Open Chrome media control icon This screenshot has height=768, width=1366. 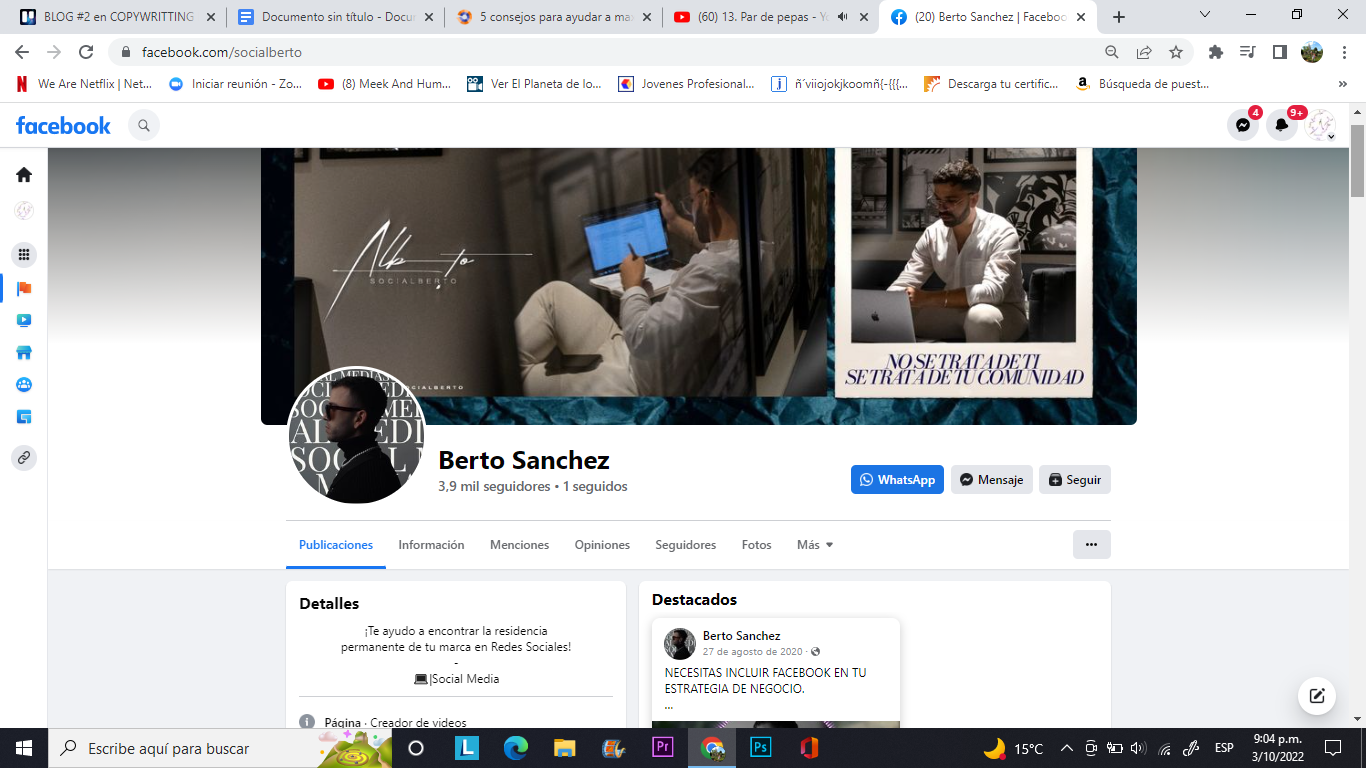coord(1247,52)
